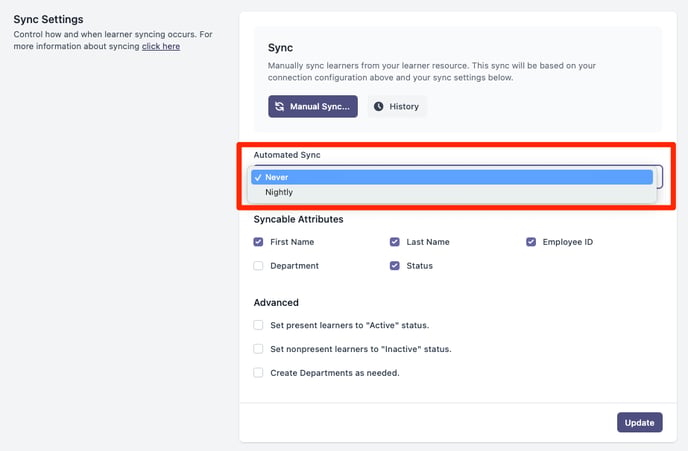The image size is (688, 451).
Task: Click the clock icon beside History
Action: (x=378, y=106)
